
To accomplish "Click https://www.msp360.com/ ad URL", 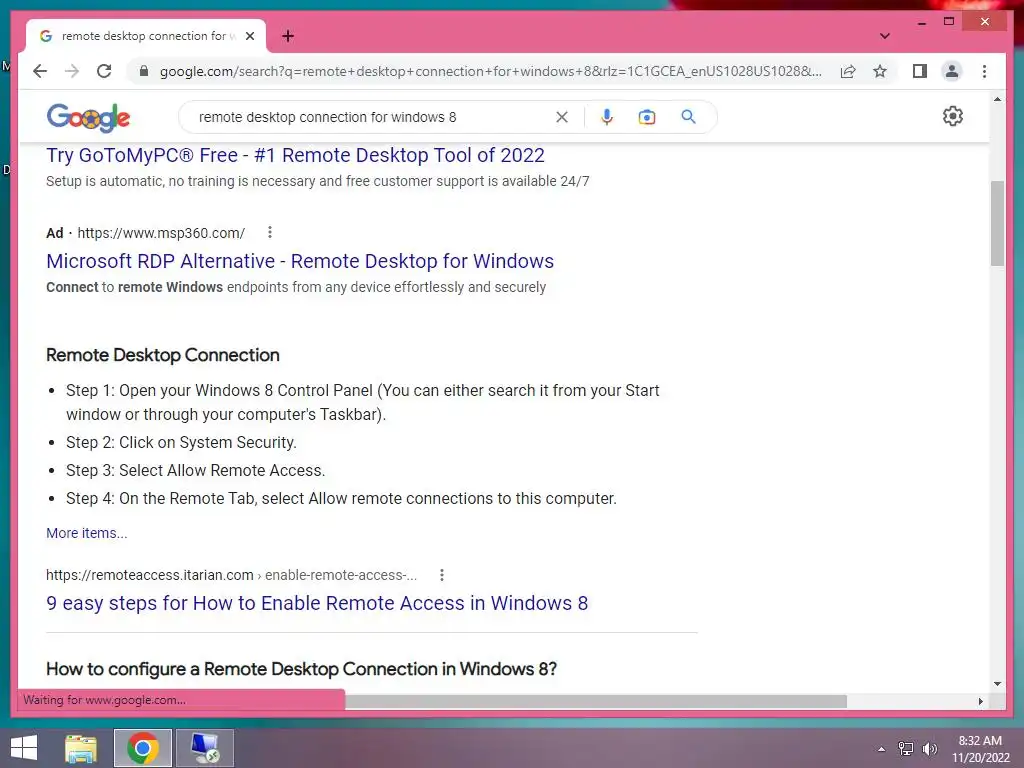I will (161, 233).
